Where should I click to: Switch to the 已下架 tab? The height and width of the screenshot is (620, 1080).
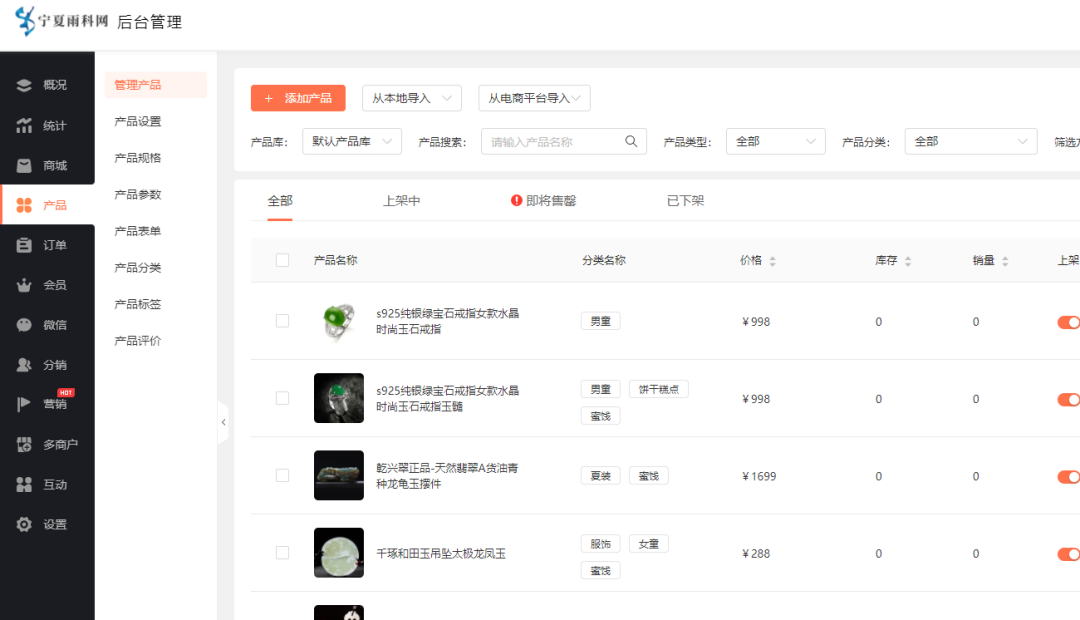(x=685, y=200)
